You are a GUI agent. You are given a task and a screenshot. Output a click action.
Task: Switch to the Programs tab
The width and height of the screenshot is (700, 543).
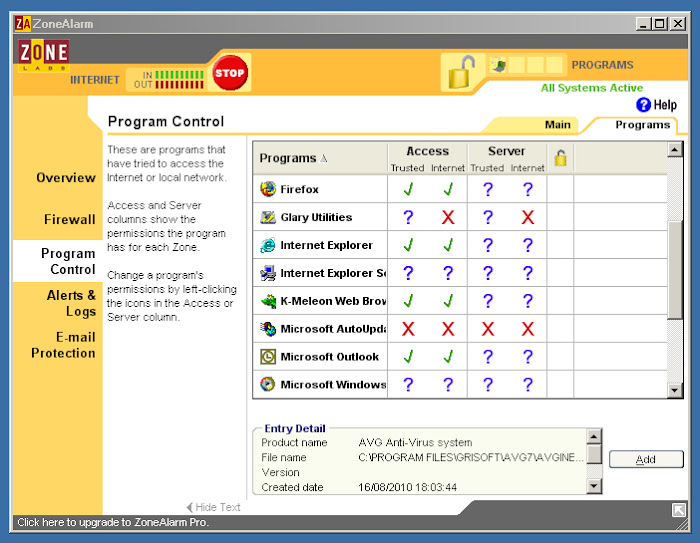click(x=642, y=125)
